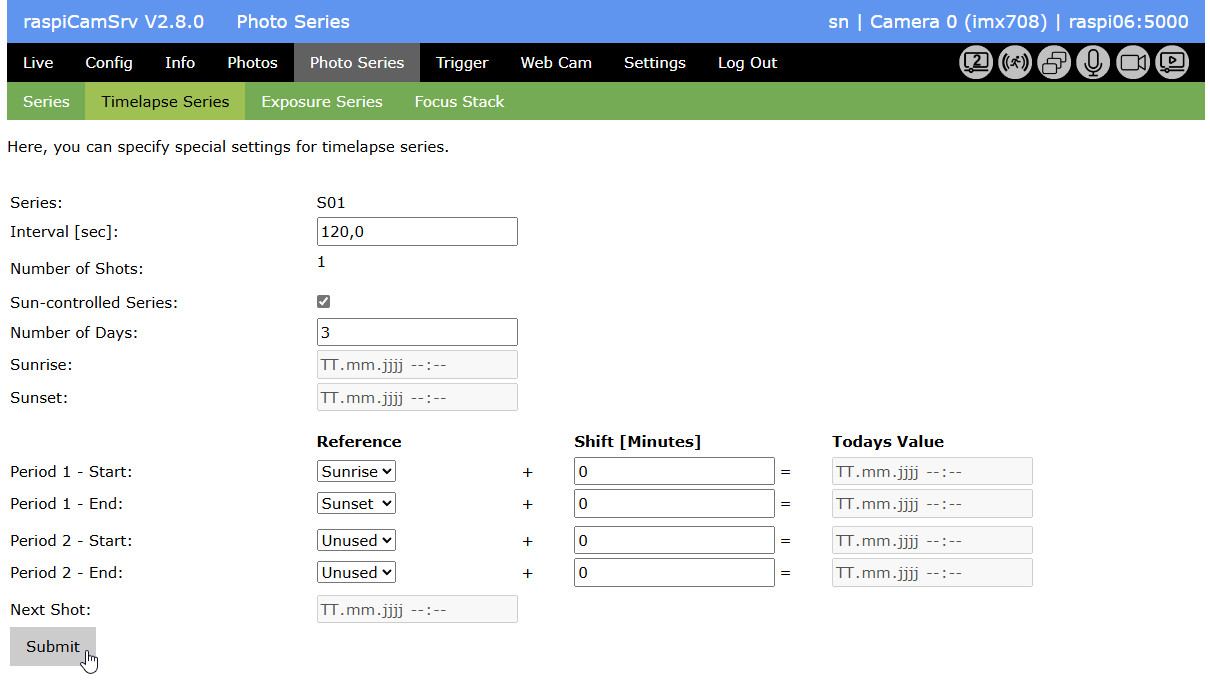Focus the Number of Days input field
Screen dimensions: 1210x689
pos(417,332)
